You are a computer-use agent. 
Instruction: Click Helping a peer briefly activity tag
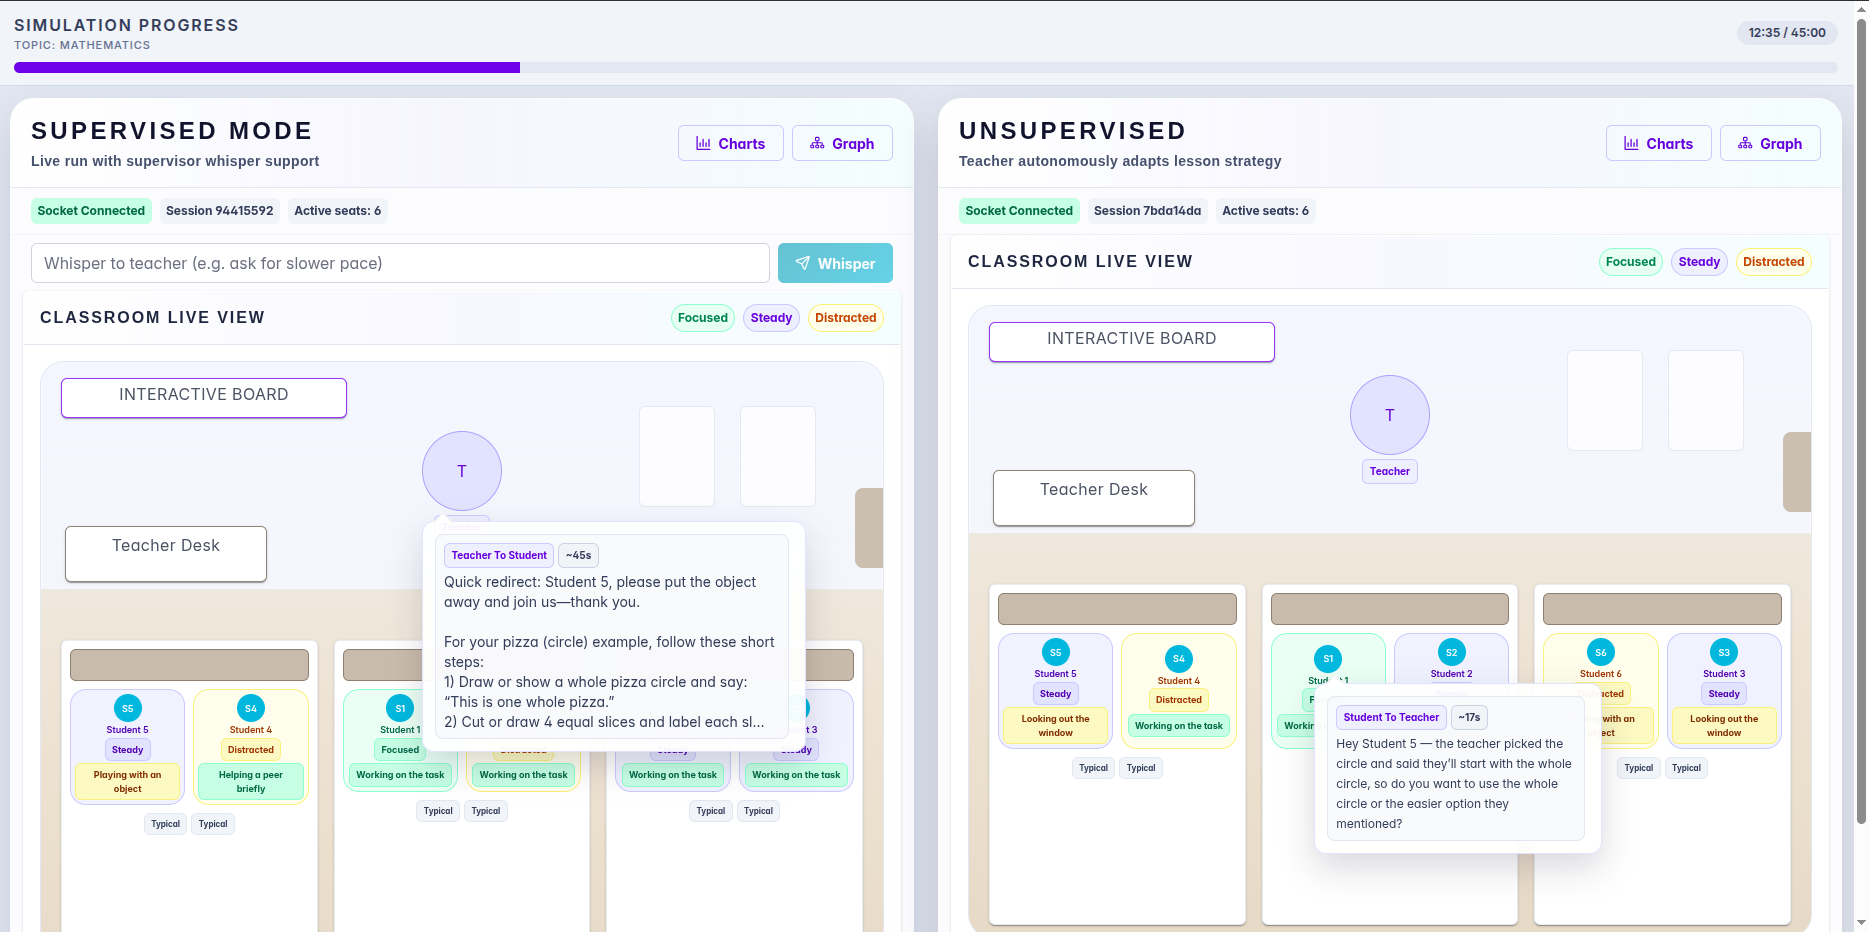(251, 782)
